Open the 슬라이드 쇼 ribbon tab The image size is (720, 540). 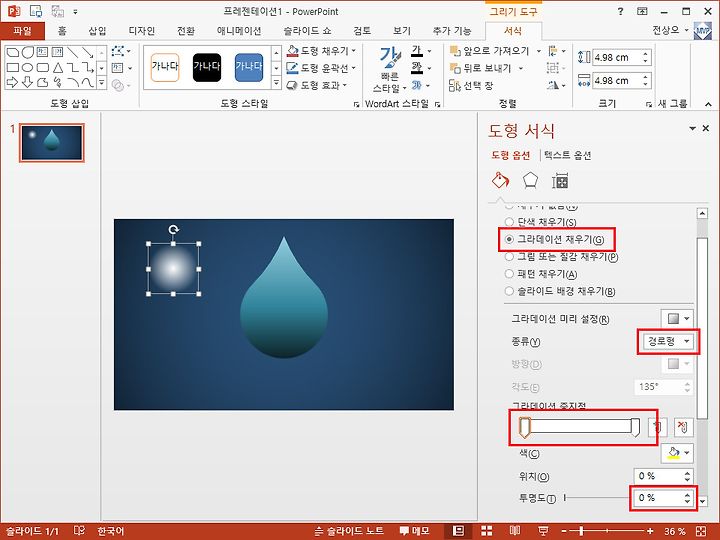pos(307,31)
